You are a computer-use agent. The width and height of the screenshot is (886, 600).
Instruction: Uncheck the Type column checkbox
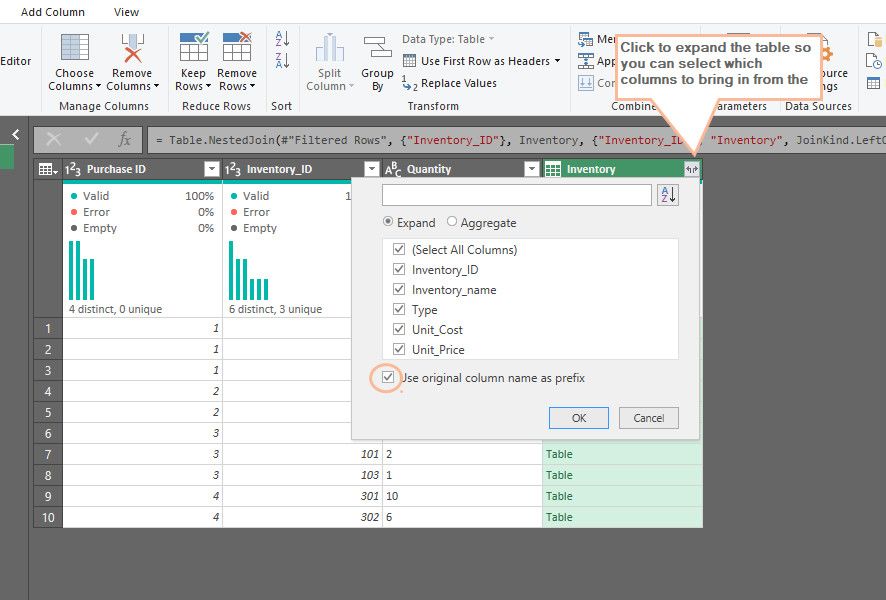tap(399, 309)
